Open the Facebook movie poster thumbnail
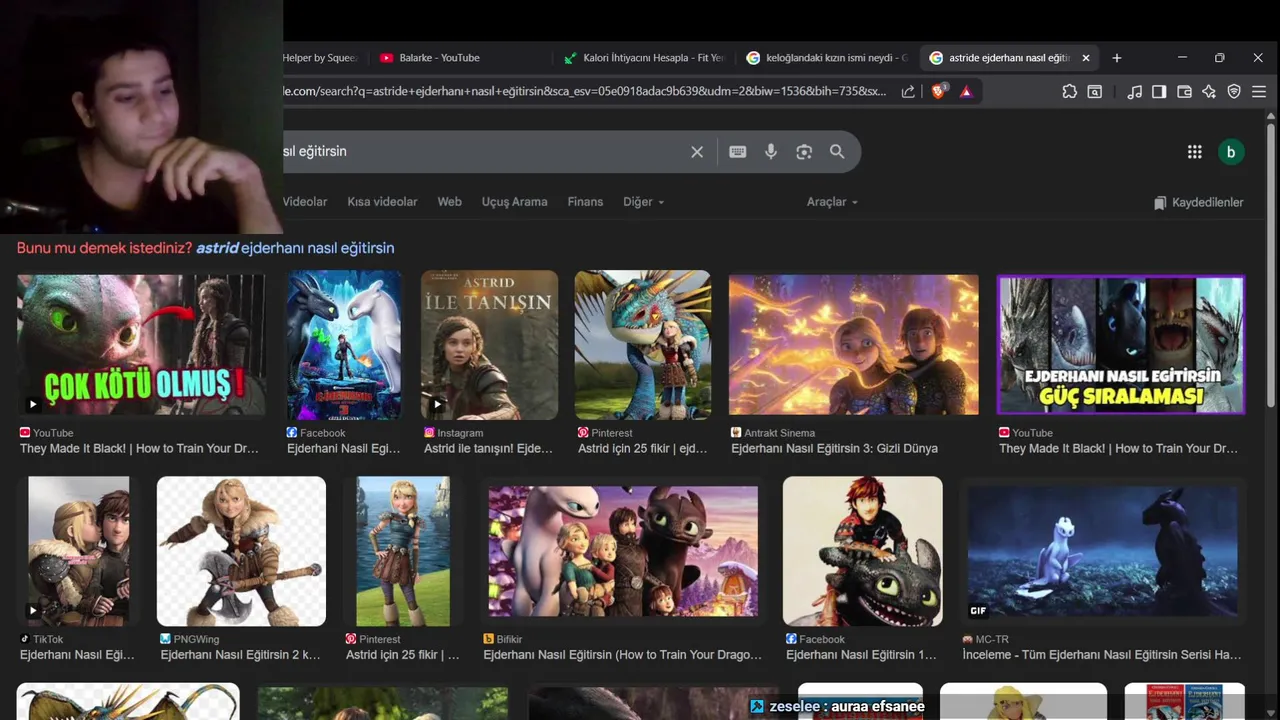The height and width of the screenshot is (720, 1280). pos(344,345)
